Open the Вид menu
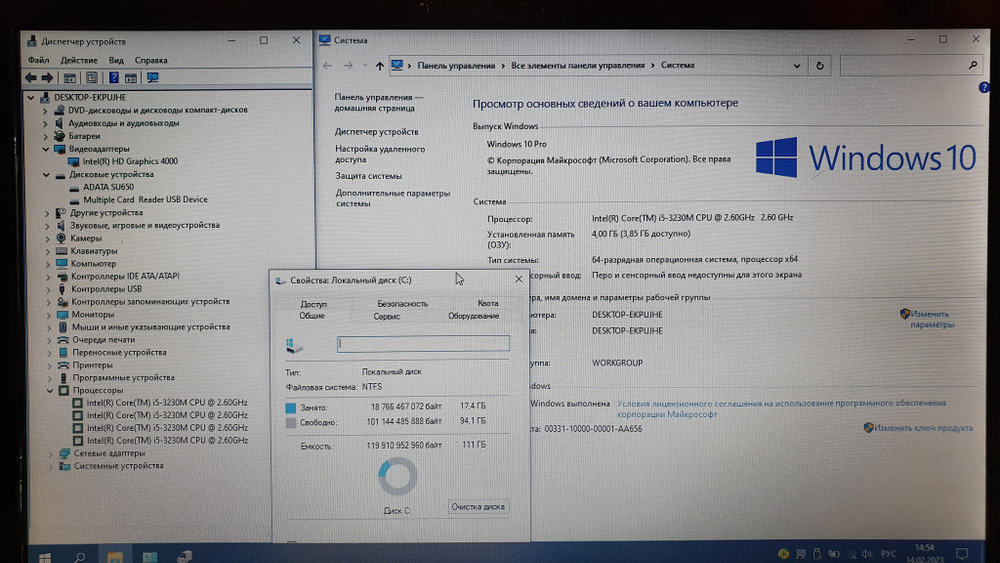Image resolution: width=1000 pixels, height=563 pixels. tap(116, 60)
